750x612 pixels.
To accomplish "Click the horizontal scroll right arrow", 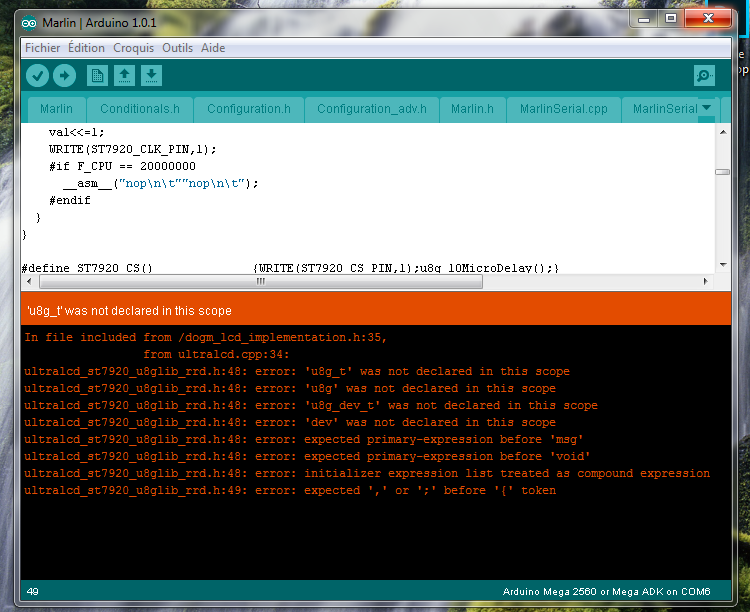I will (706, 281).
